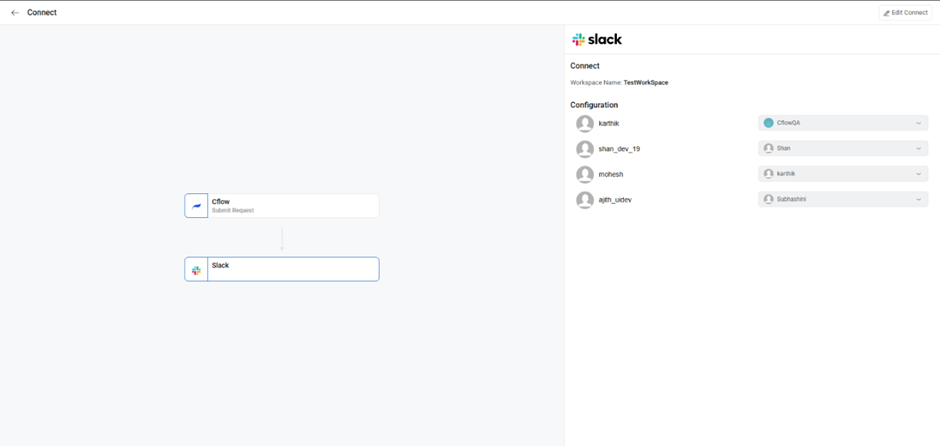Click mohesh's avatar icon
The height and width of the screenshot is (446, 940).
pos(585,174)
